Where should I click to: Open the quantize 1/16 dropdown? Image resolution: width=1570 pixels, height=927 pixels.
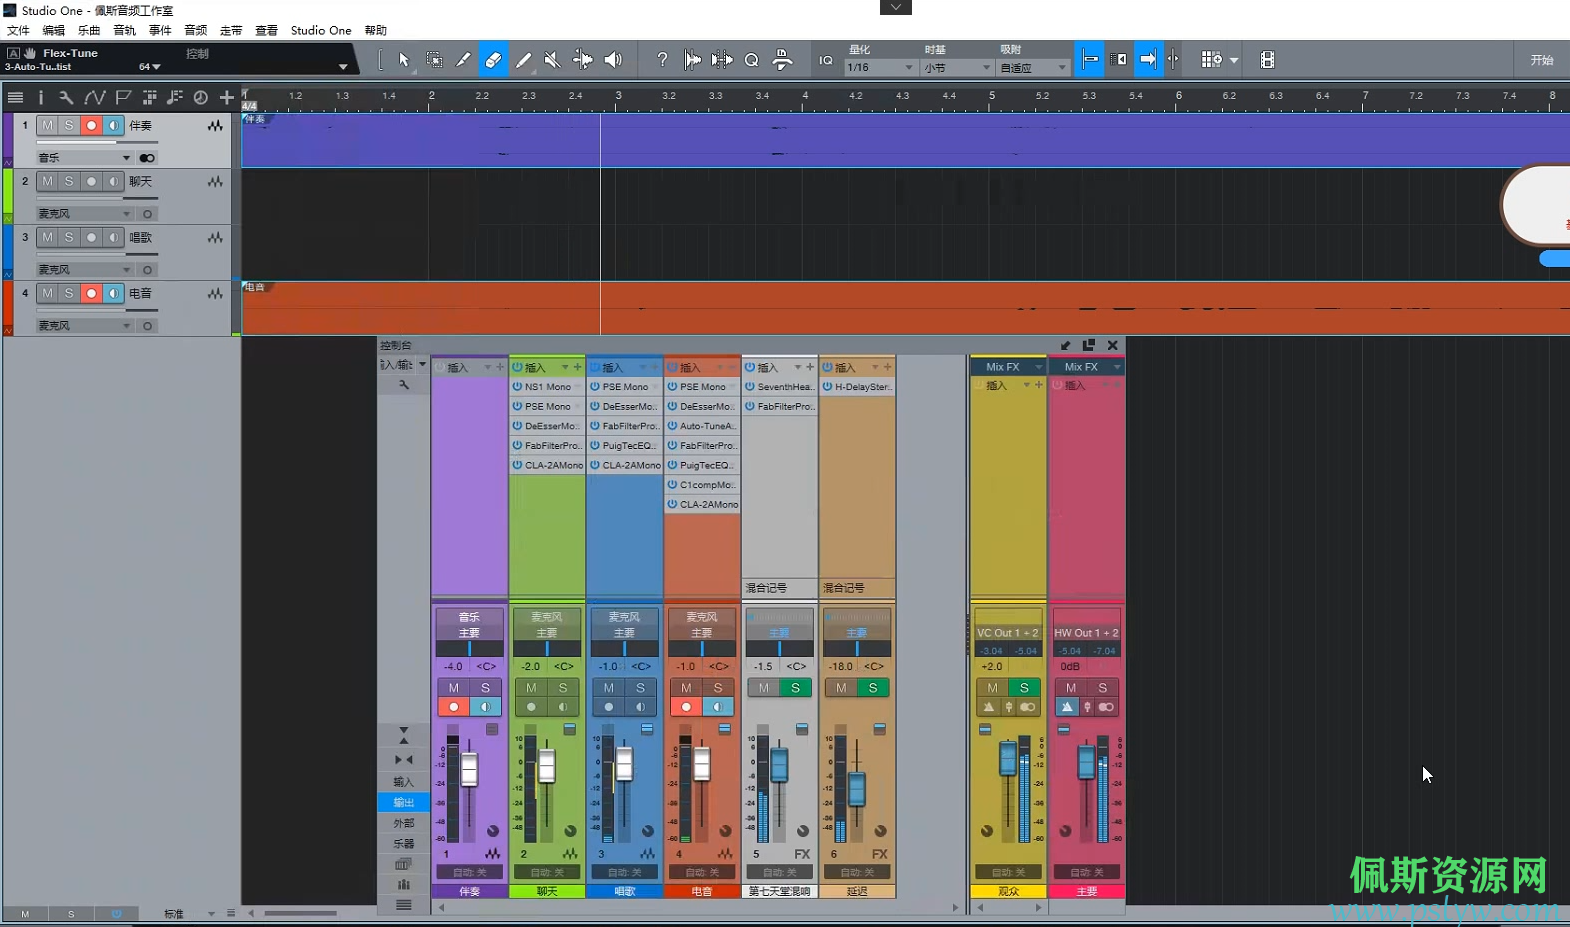click(x=880, y=68)
